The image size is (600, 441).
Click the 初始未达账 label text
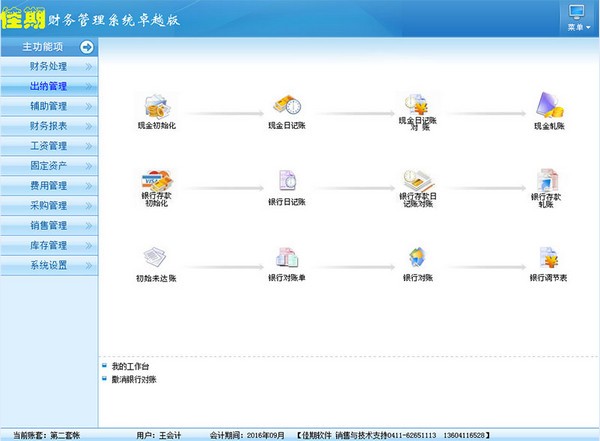pos(156,278)
